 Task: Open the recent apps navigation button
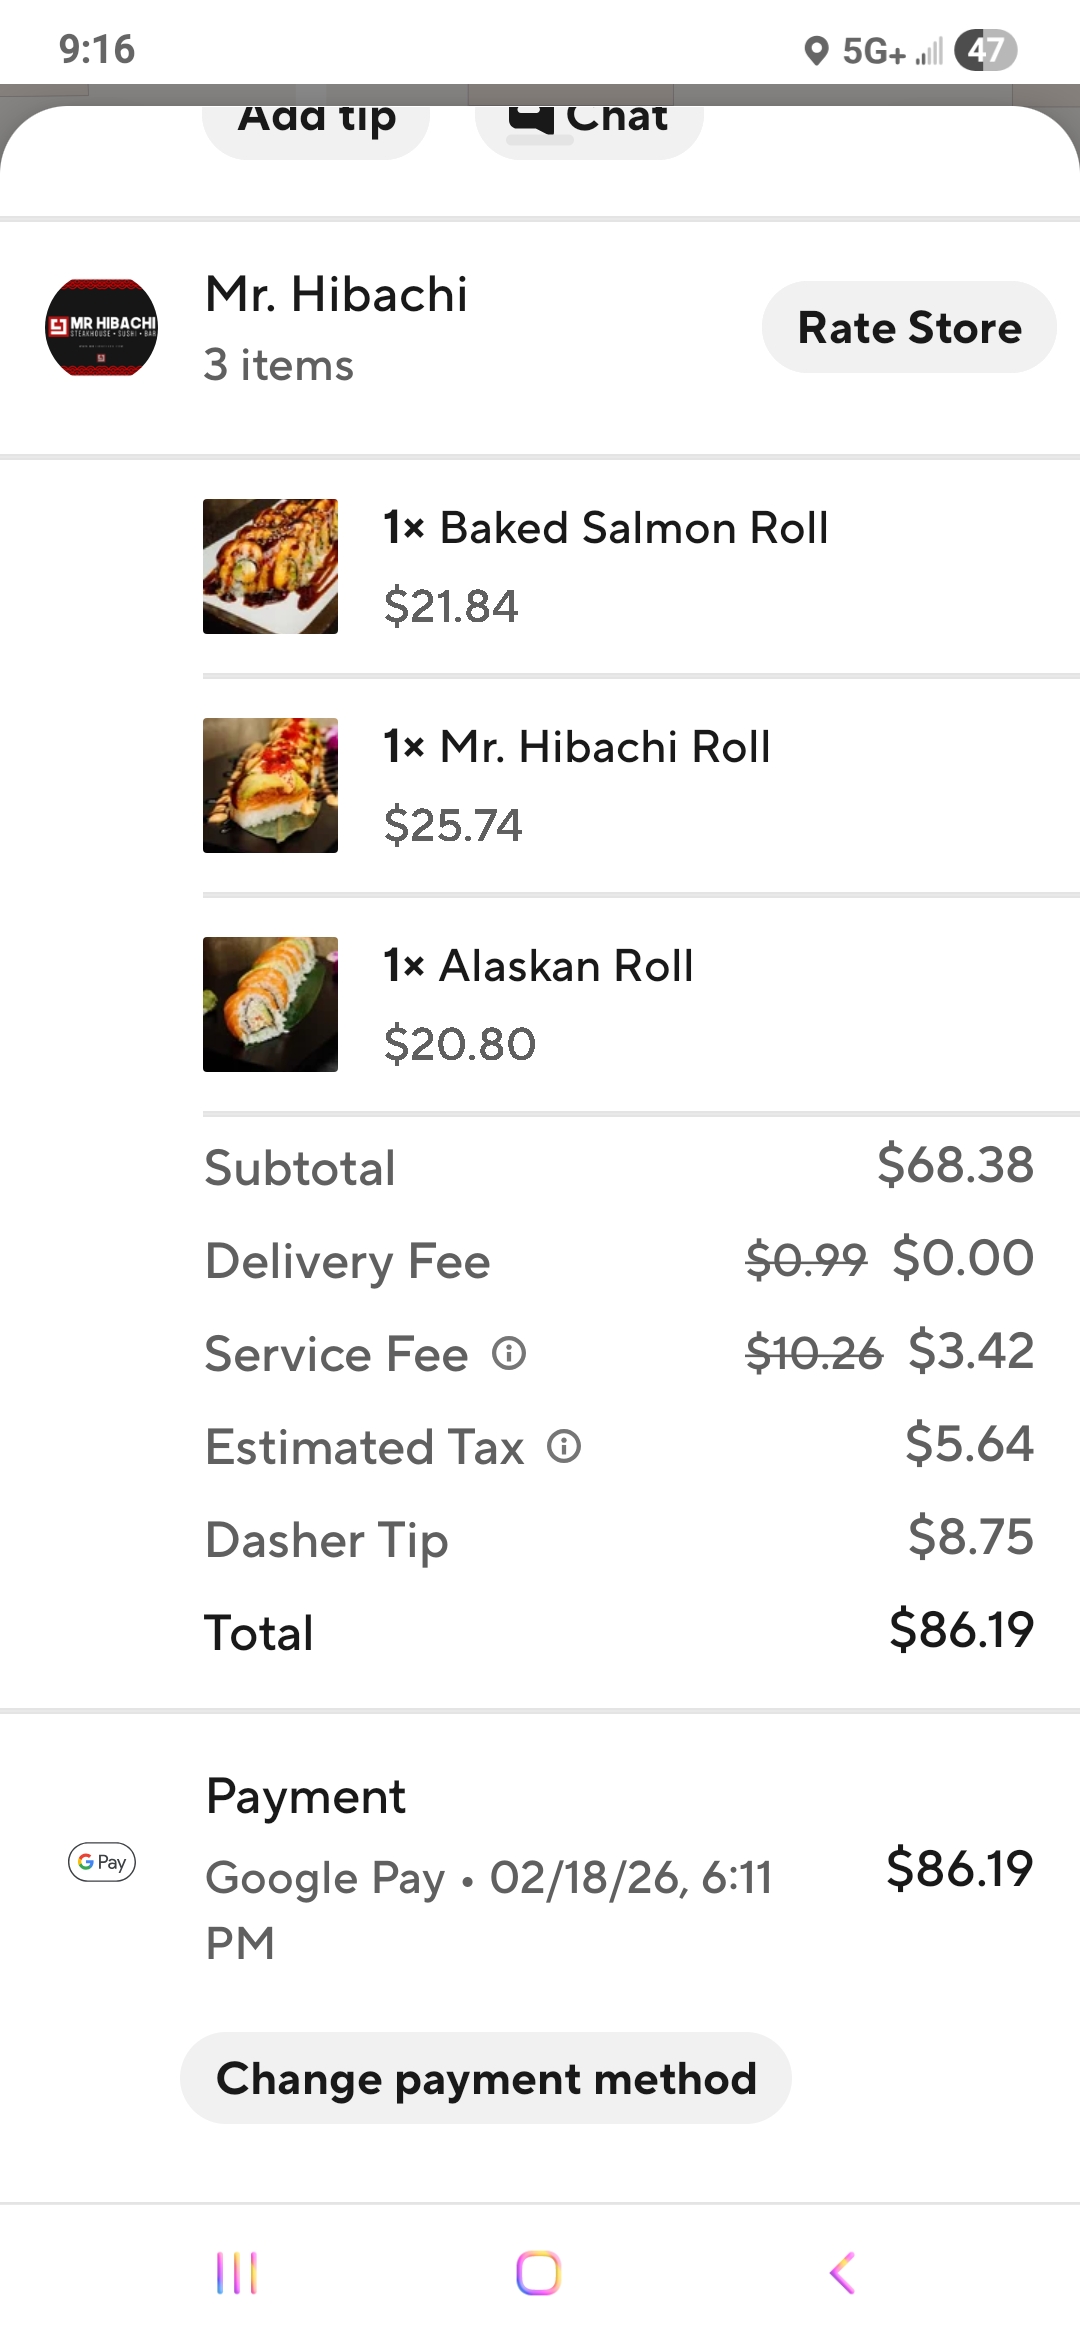click(237, 2272)
